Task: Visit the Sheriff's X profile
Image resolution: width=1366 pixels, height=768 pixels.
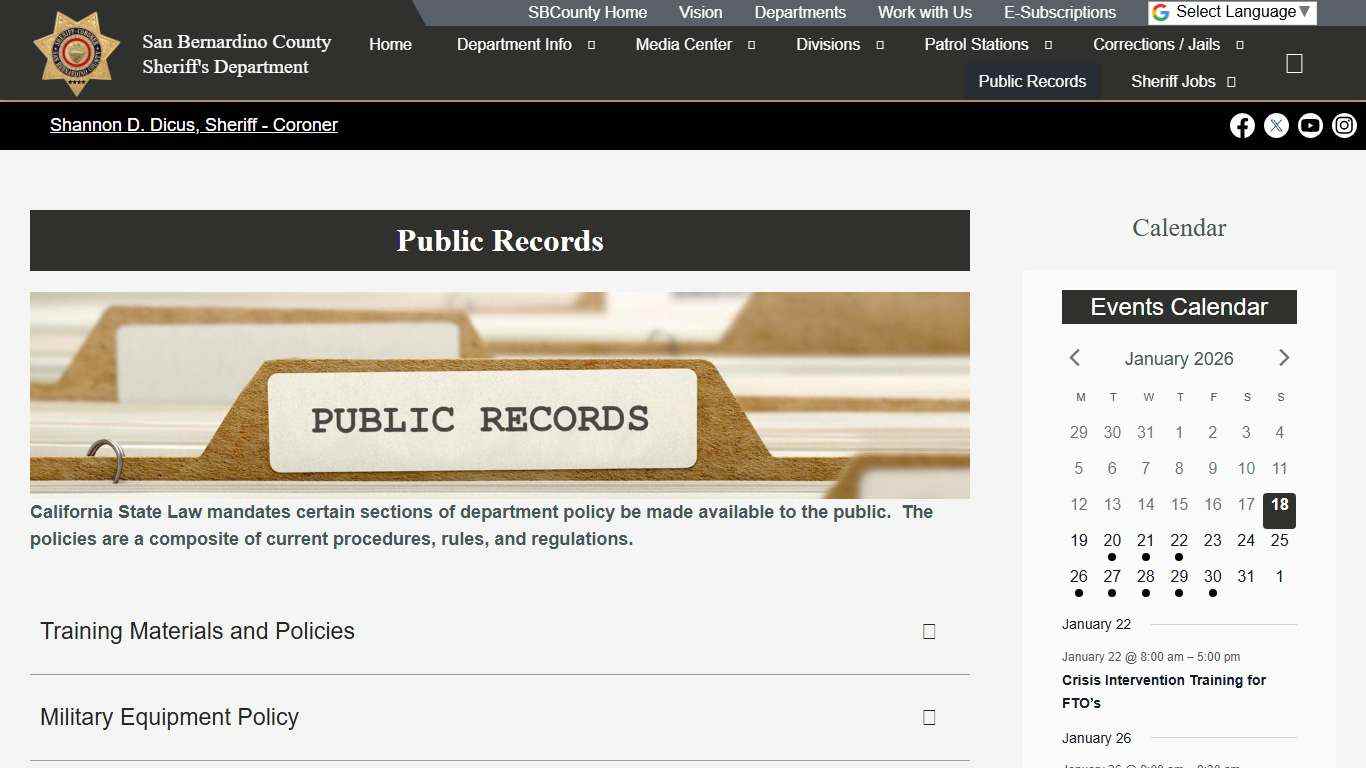Action: pyautogui.click(x=1276, y=126)
